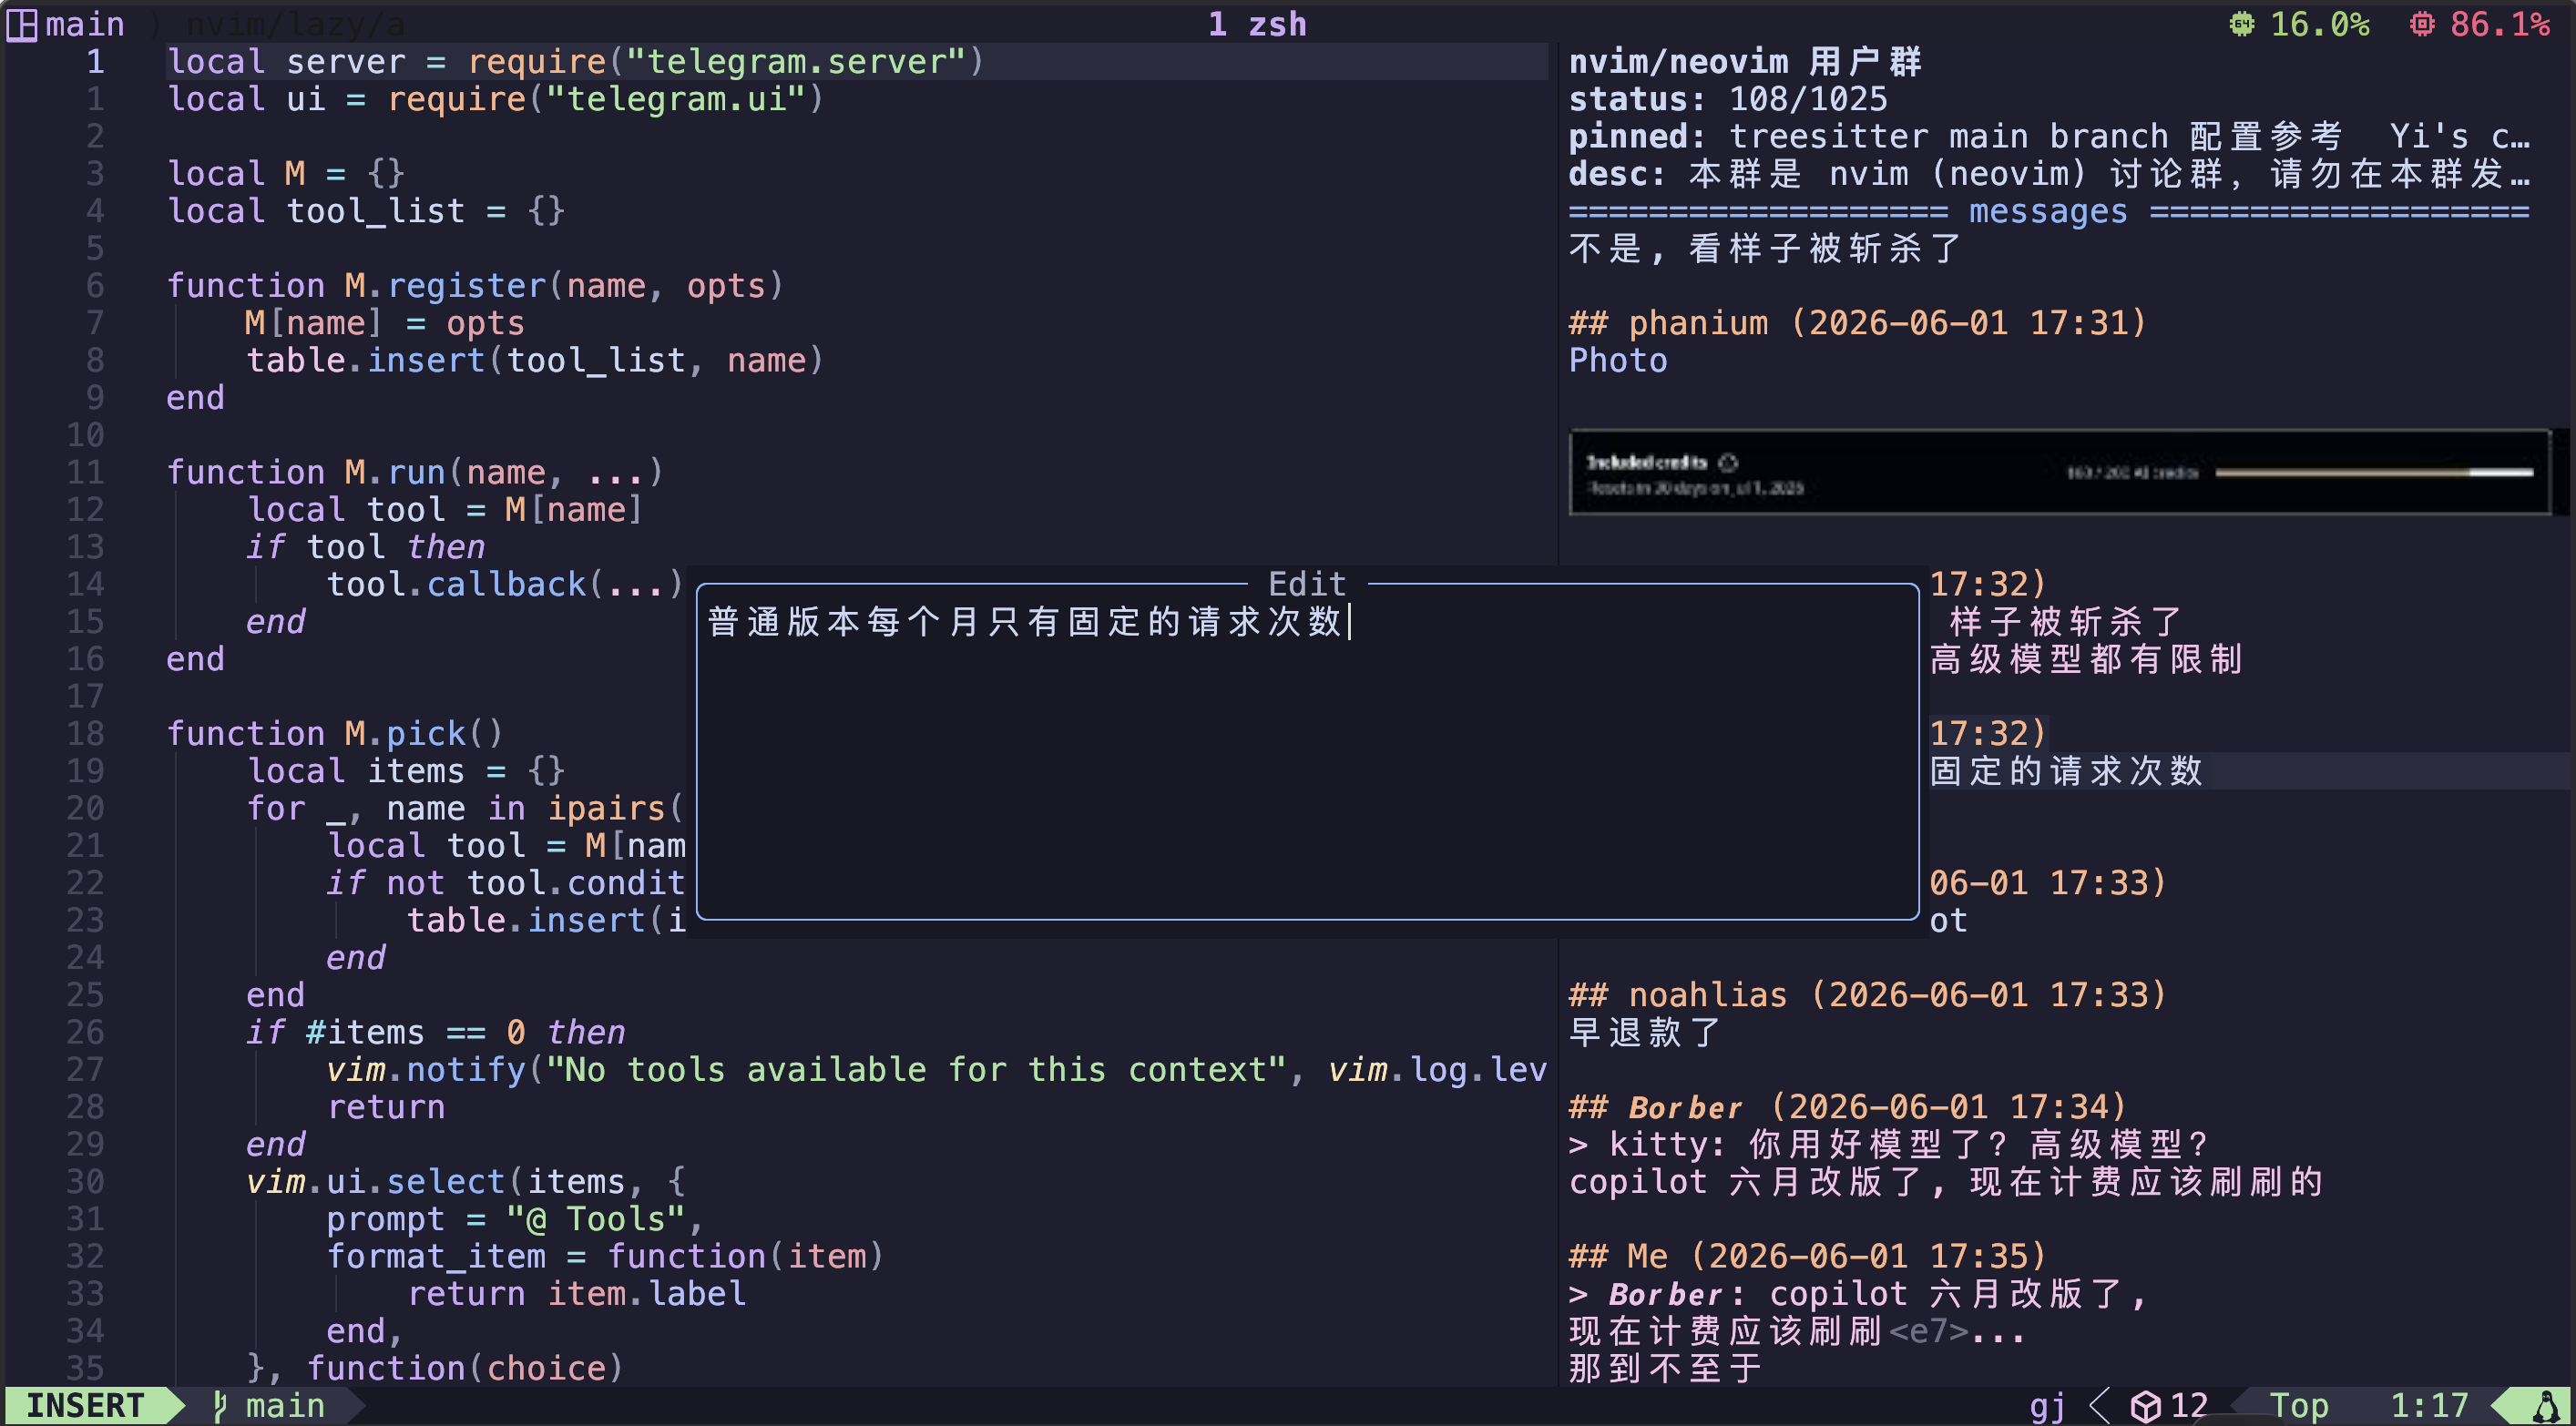Image resolution: width=2576 pixels, height=1426 pixels.
Task: Click the '1:17' cursor position indicator
Action: click(2429, 1406)
